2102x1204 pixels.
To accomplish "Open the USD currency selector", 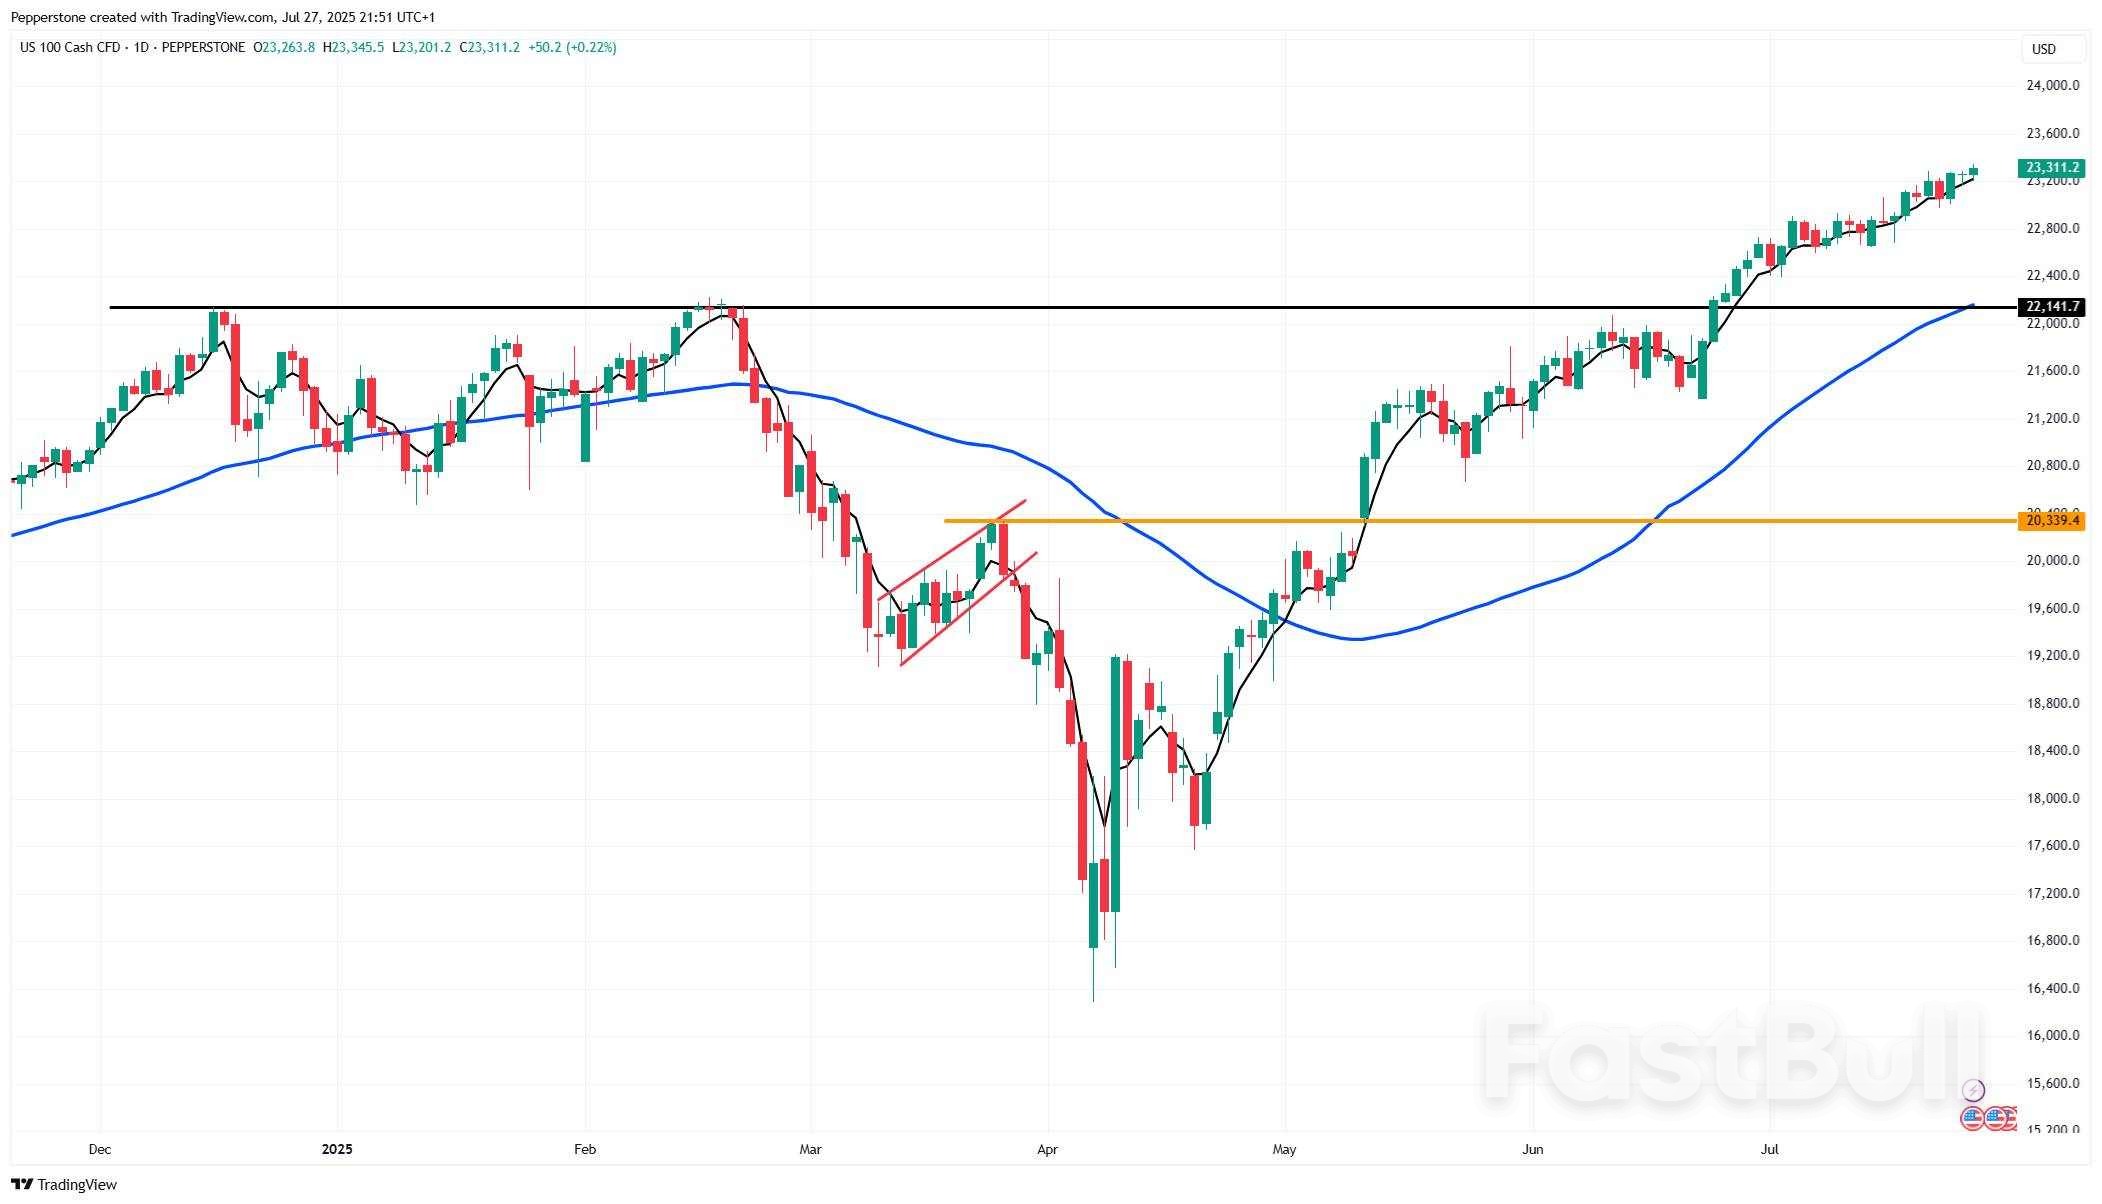I will (x=2044, y=49).
